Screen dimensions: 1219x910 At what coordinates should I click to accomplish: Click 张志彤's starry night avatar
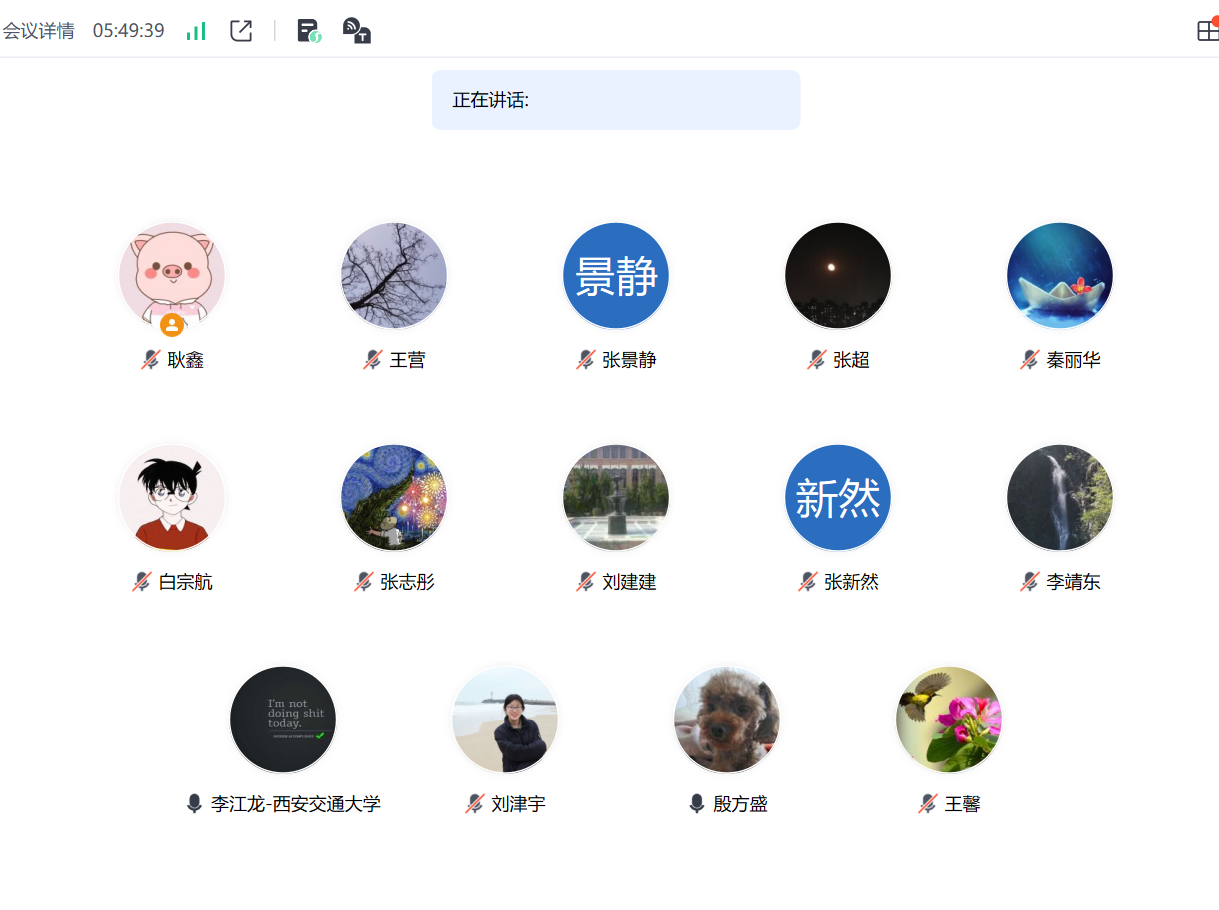(394, 498)
